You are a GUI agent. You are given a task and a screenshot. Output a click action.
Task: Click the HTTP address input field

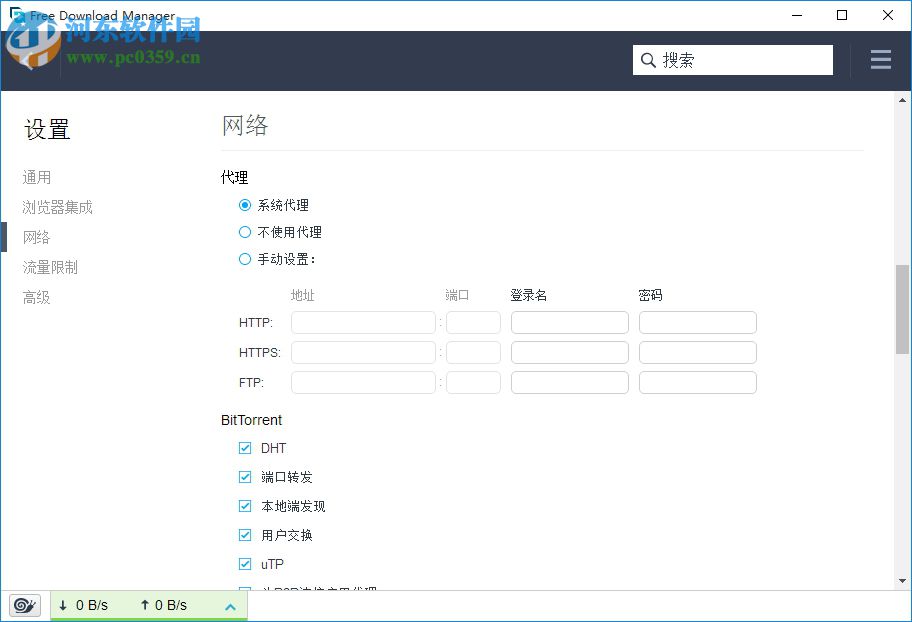[x=363, y=322]
